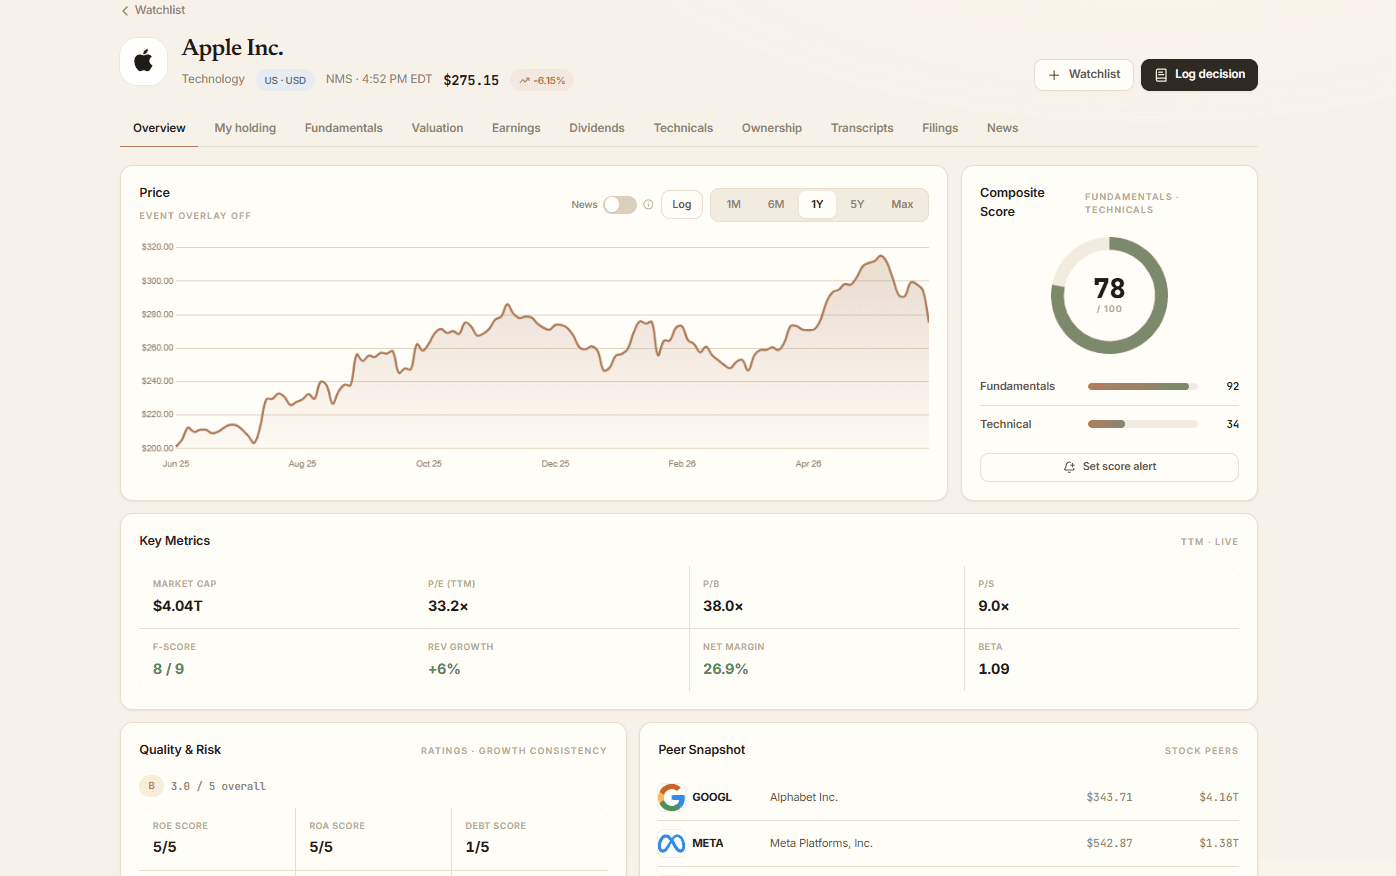The width and height of the screenshot is (1396, 876).
Task: Click the Beta 1.09 value
Action: (x=994, y=669)
